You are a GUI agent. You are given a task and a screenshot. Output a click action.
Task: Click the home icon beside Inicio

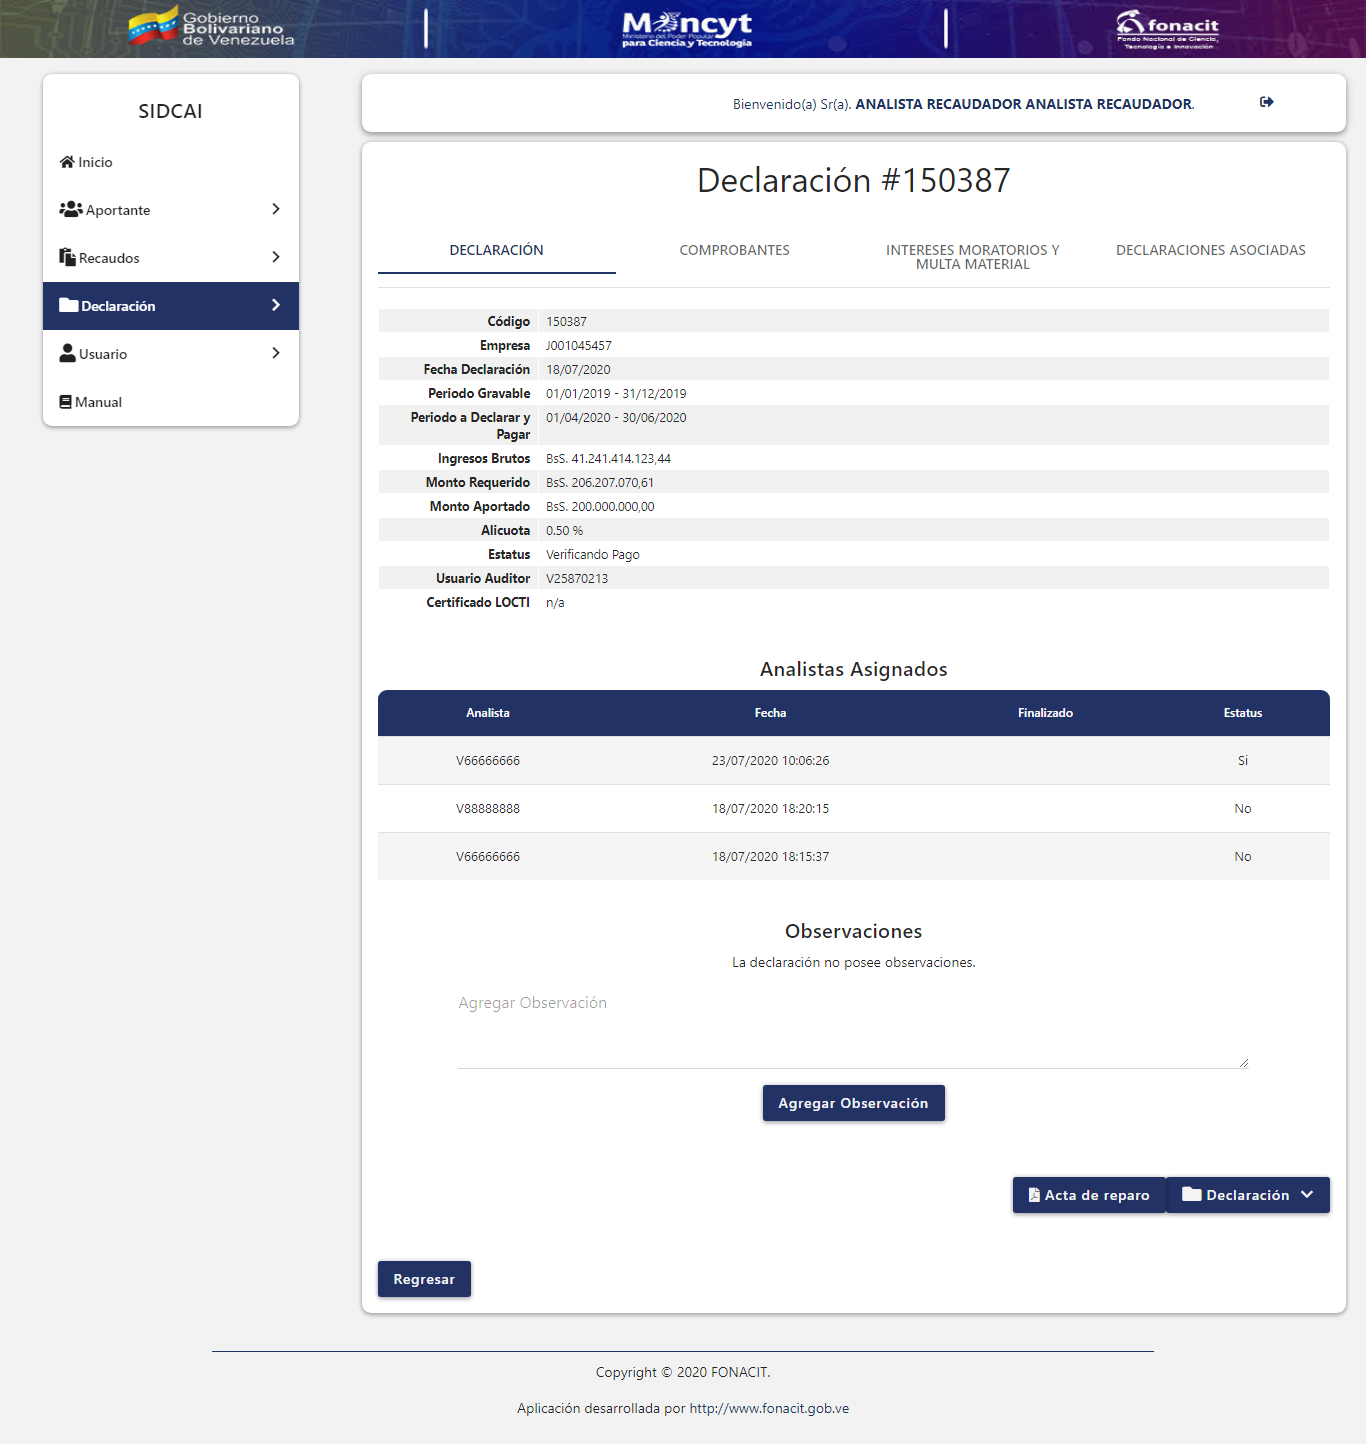pos(67,162)
